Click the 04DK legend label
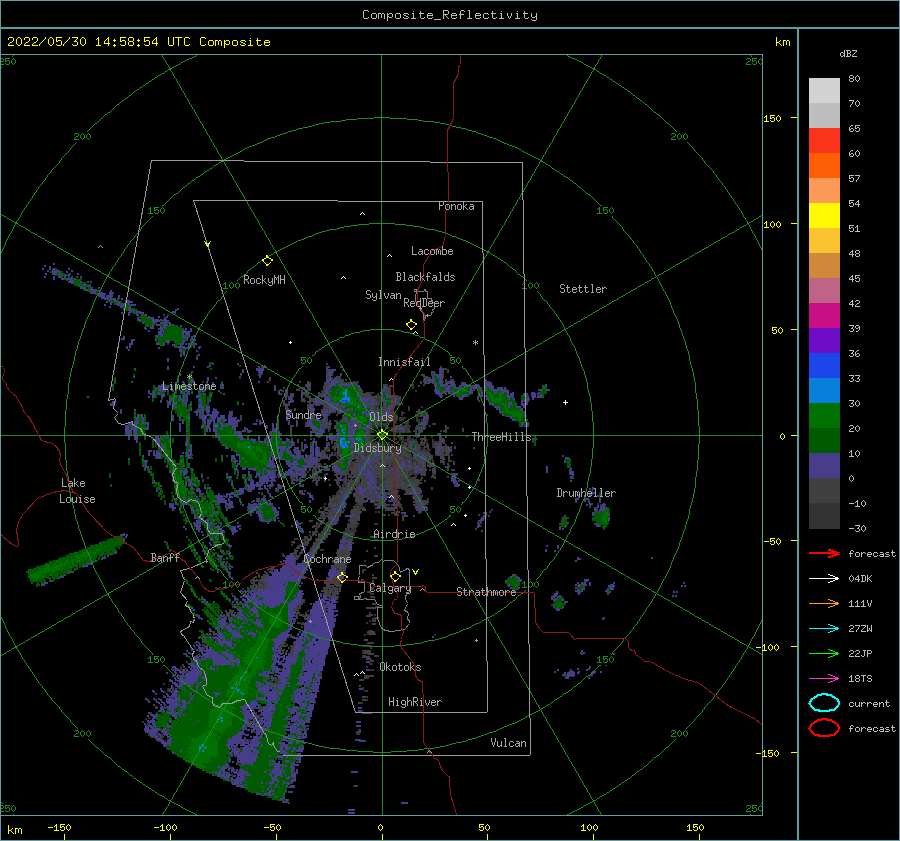 click(x=860, y=579)
